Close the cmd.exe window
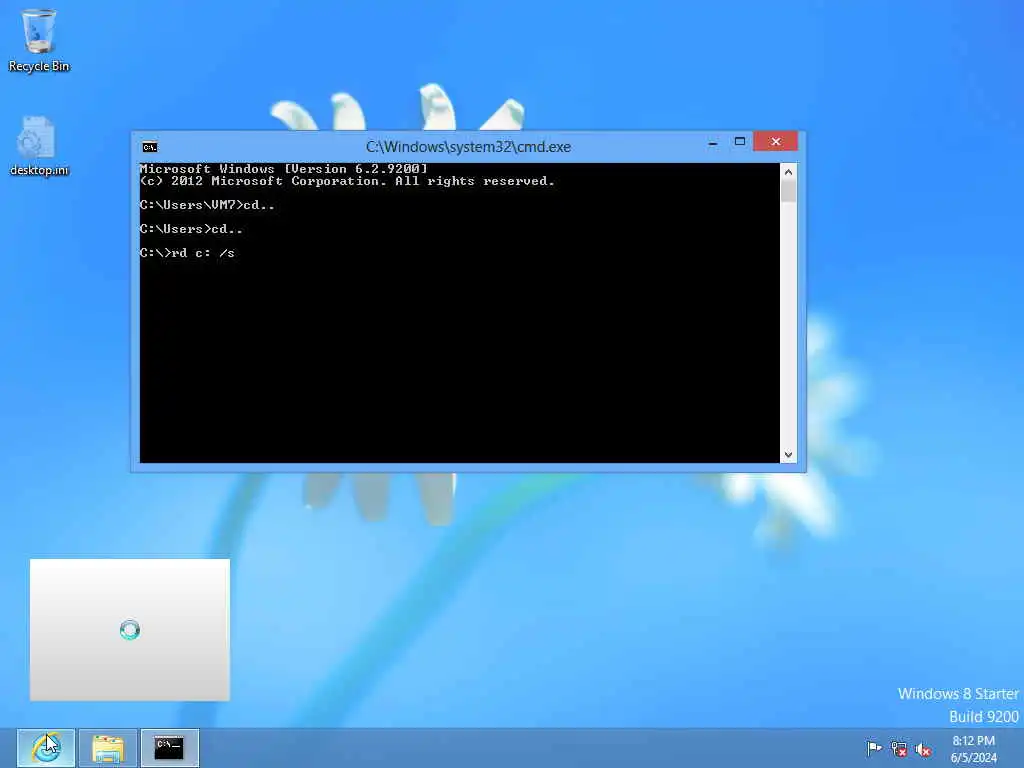 (775, 141)
